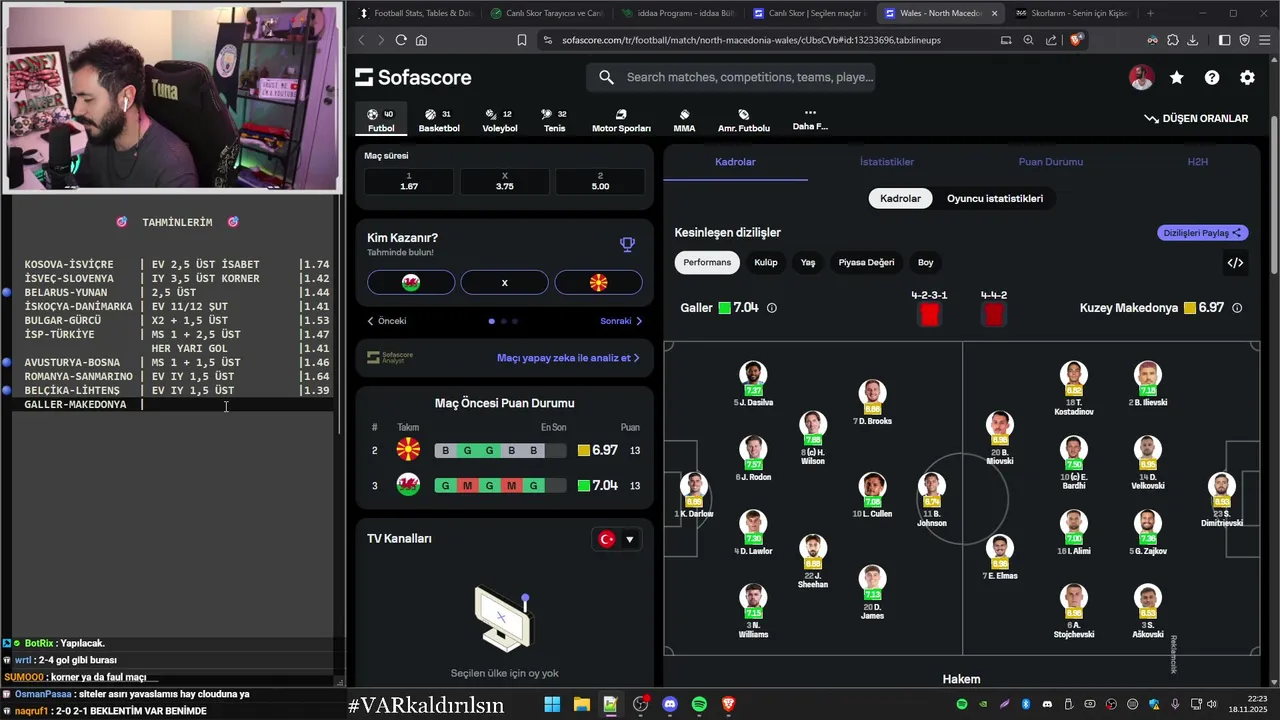Vote for Wales to win

click(x=411, y=283)
